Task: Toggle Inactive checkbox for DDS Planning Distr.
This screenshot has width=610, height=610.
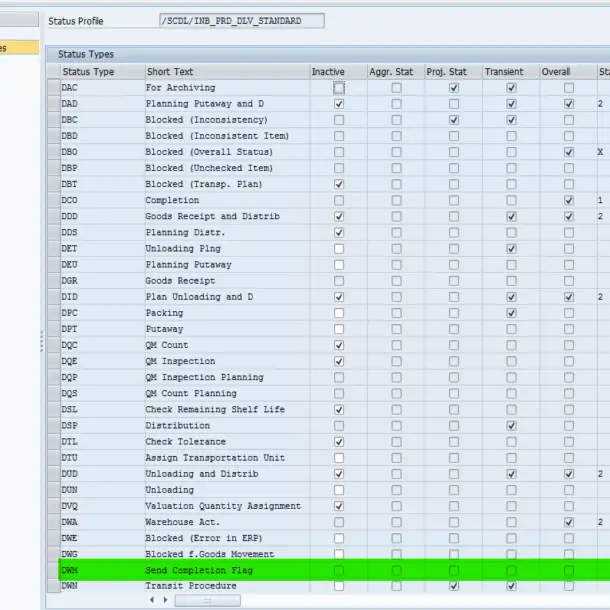Action: pos(339,233)
